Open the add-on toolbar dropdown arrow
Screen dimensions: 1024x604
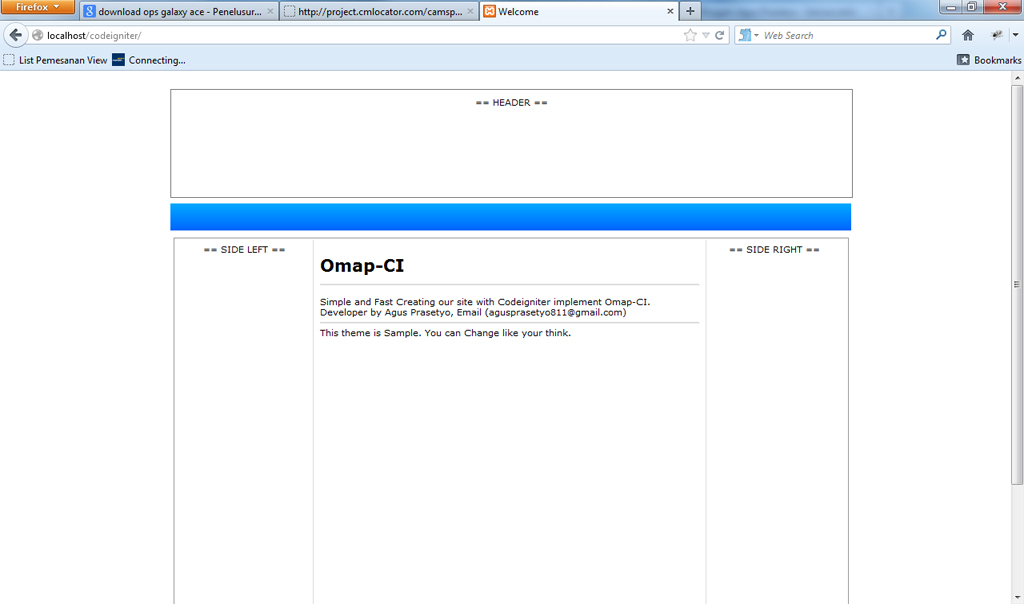[1015, 35]
